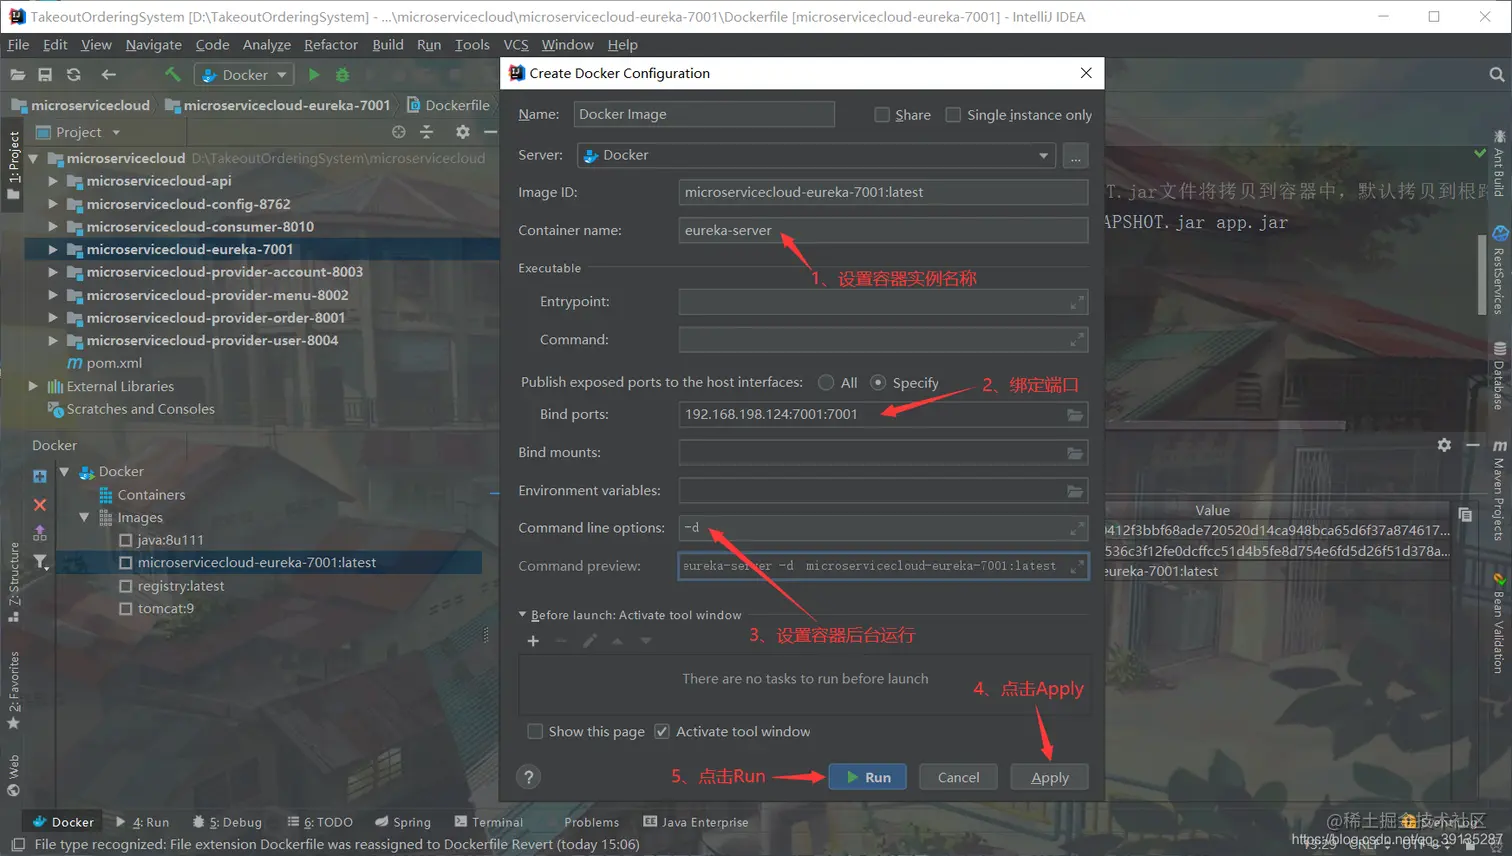Click the red delete X in Docker panel
1512x856 pixels.
tap(40, 505)
